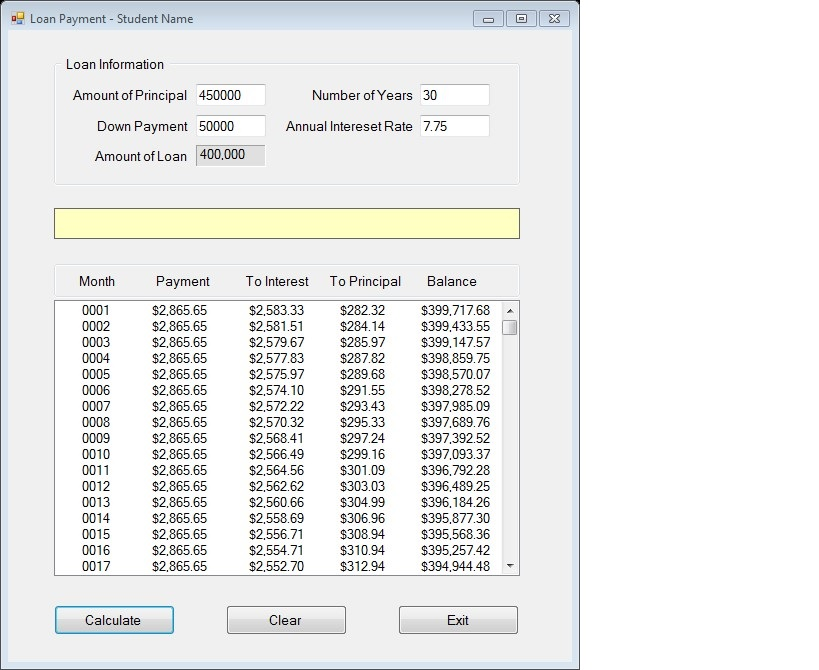
Task: Click month number 0014
Action: coord(96,518)
